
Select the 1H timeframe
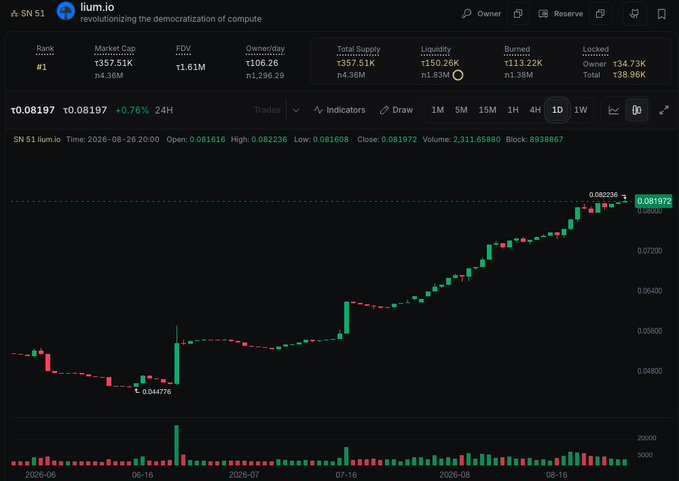point(513,110)
